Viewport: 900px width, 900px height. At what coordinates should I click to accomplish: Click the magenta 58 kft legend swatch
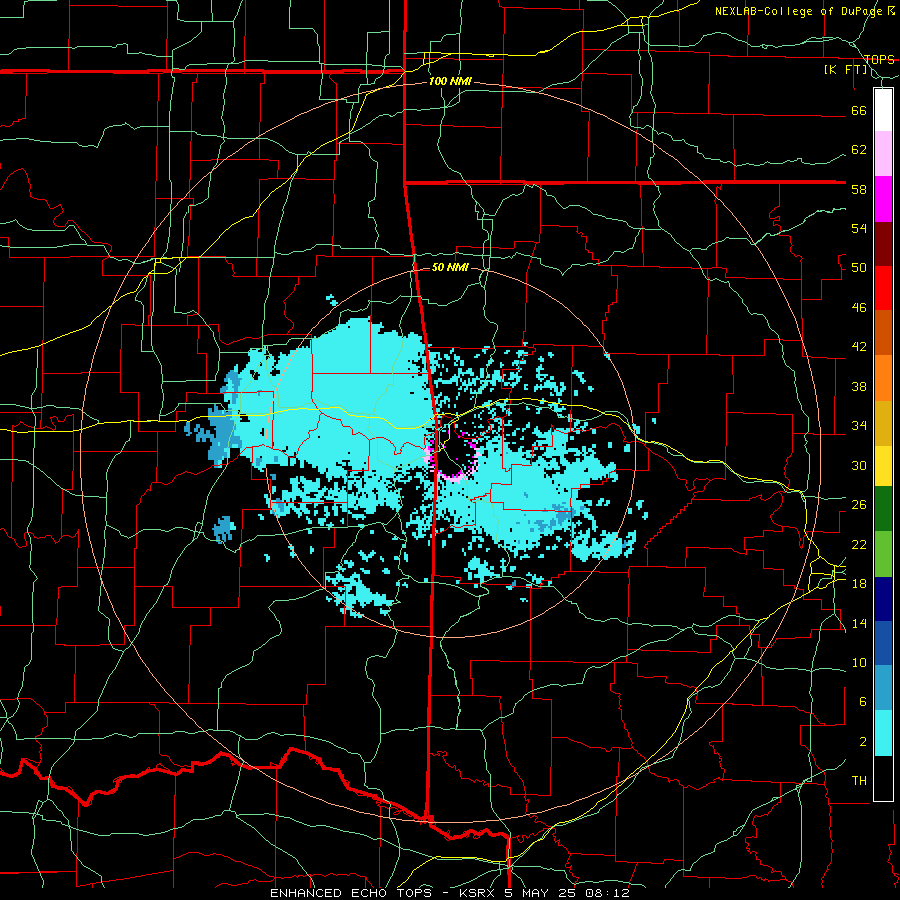click(x=883, y=199)
